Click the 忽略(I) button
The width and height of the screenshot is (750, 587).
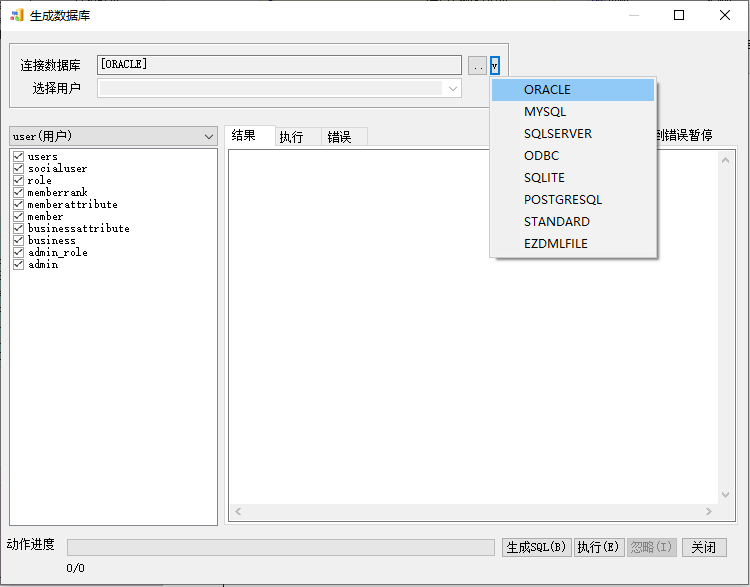coord(651,547)
